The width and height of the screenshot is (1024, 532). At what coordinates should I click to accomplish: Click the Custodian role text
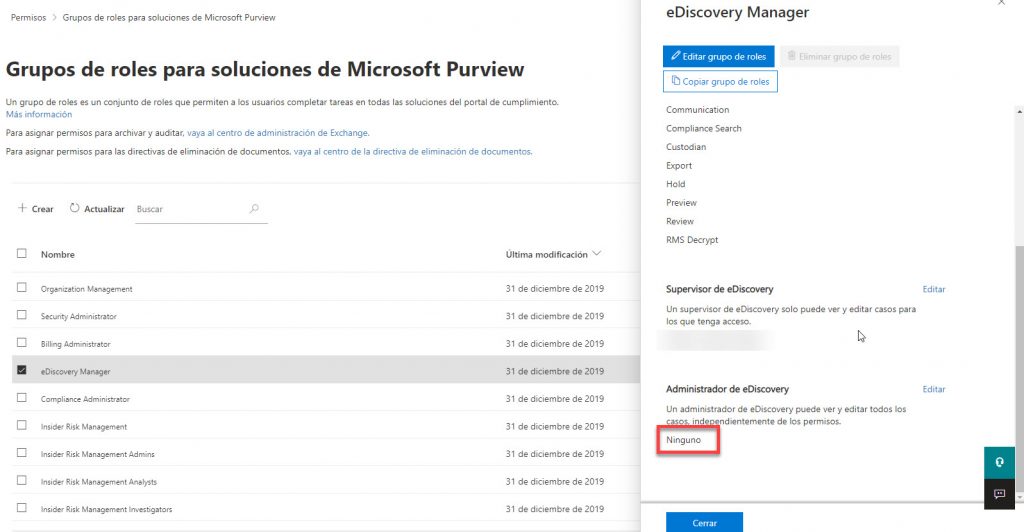686,147
